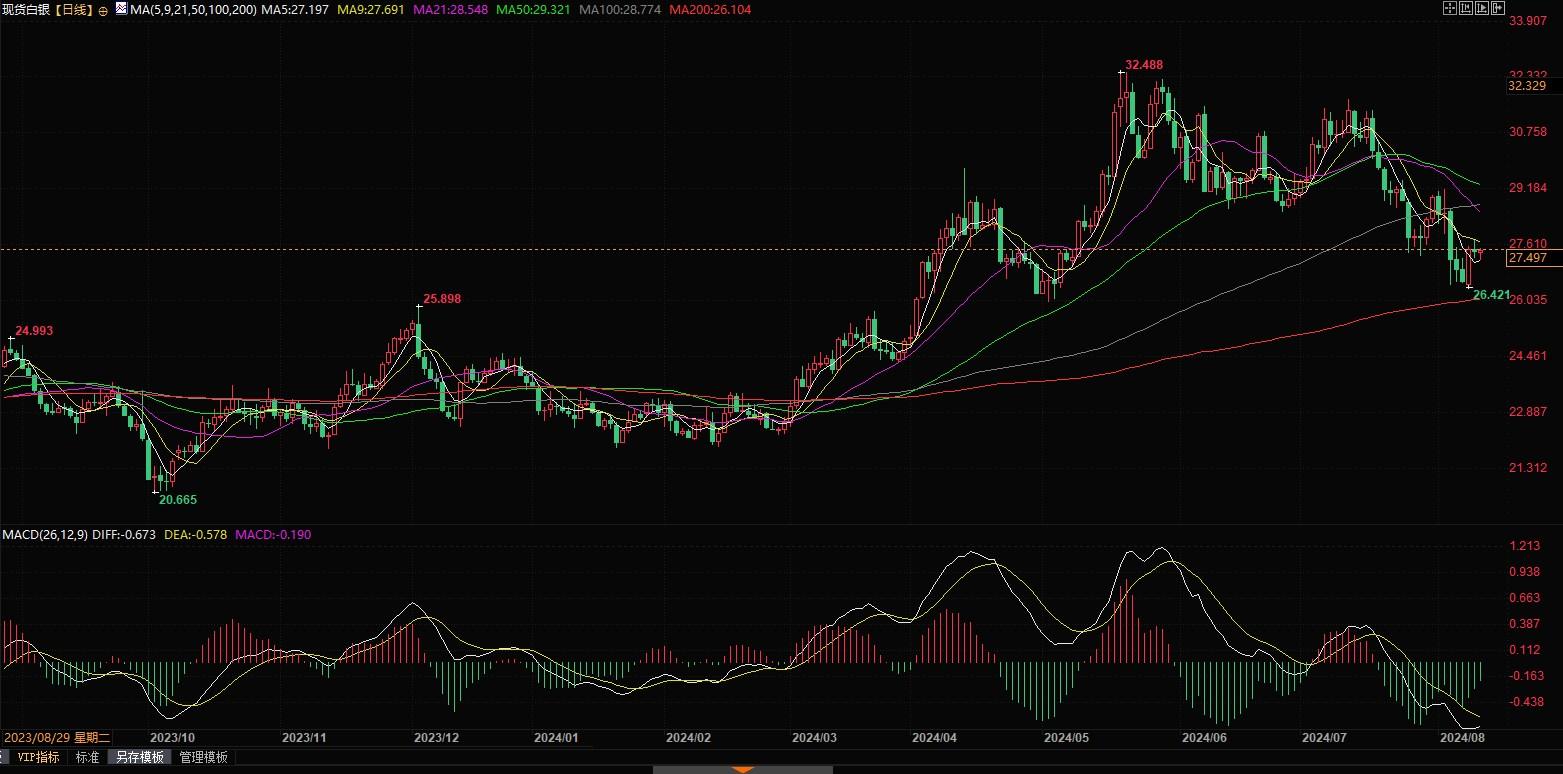Click the 0.938 MACD axis value
The height and width of the screenshot is (774, 1563).
pyautogui.click(x=1525, y=572)
